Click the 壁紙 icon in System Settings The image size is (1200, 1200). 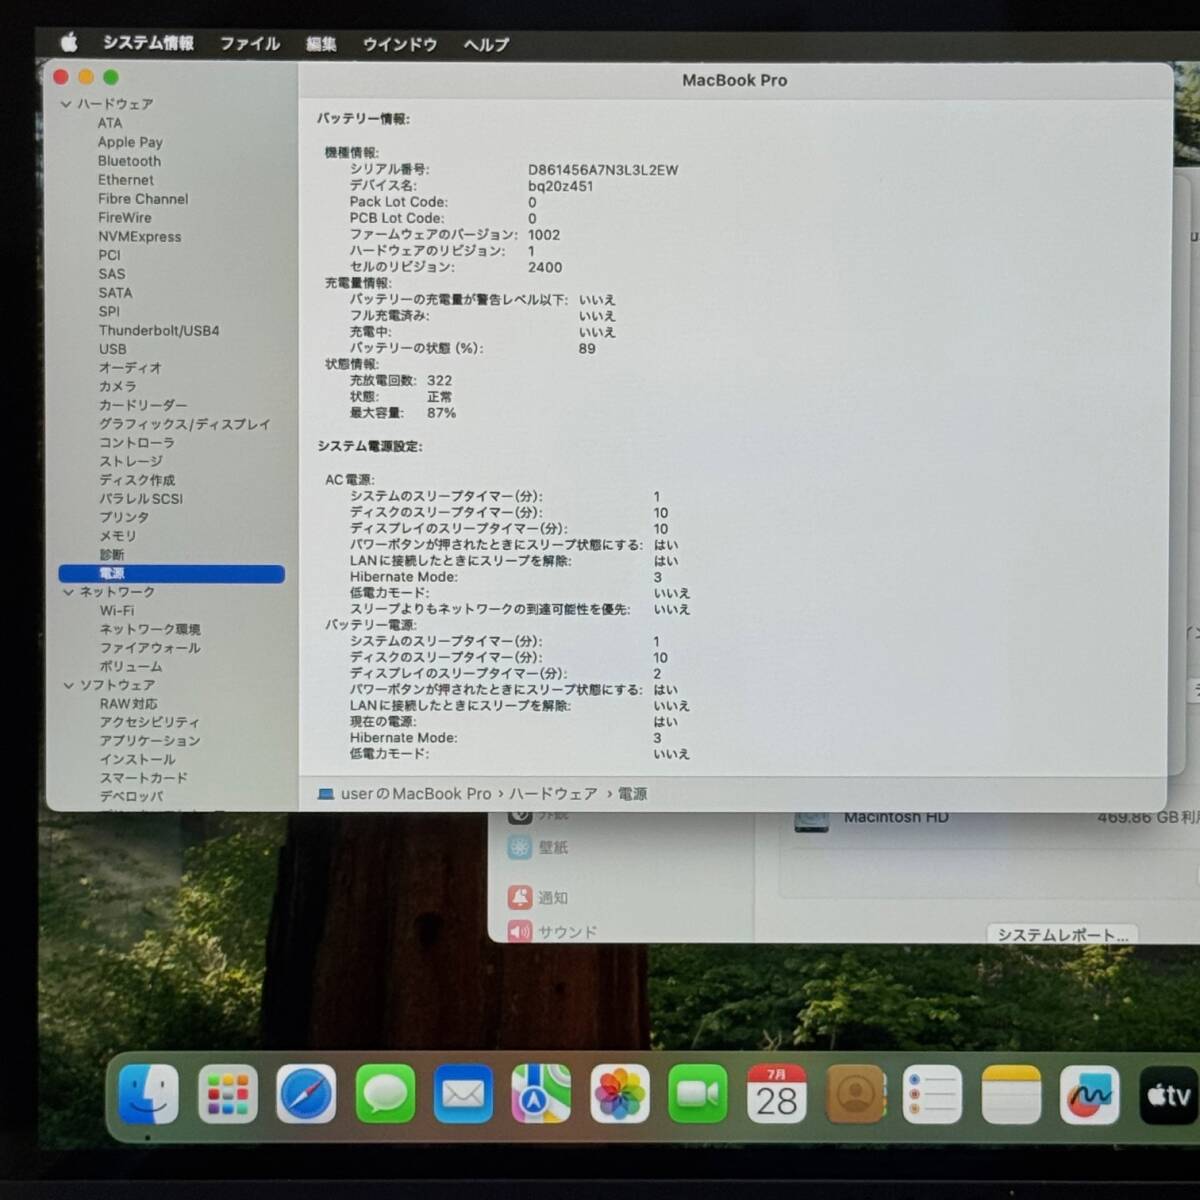point(520,848)
